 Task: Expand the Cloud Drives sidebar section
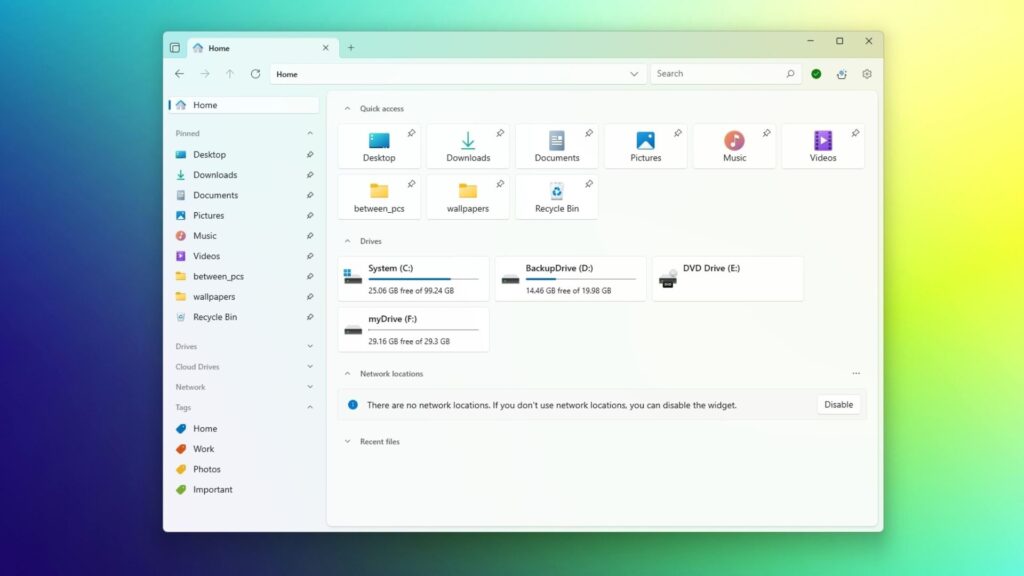click(310, 367)
